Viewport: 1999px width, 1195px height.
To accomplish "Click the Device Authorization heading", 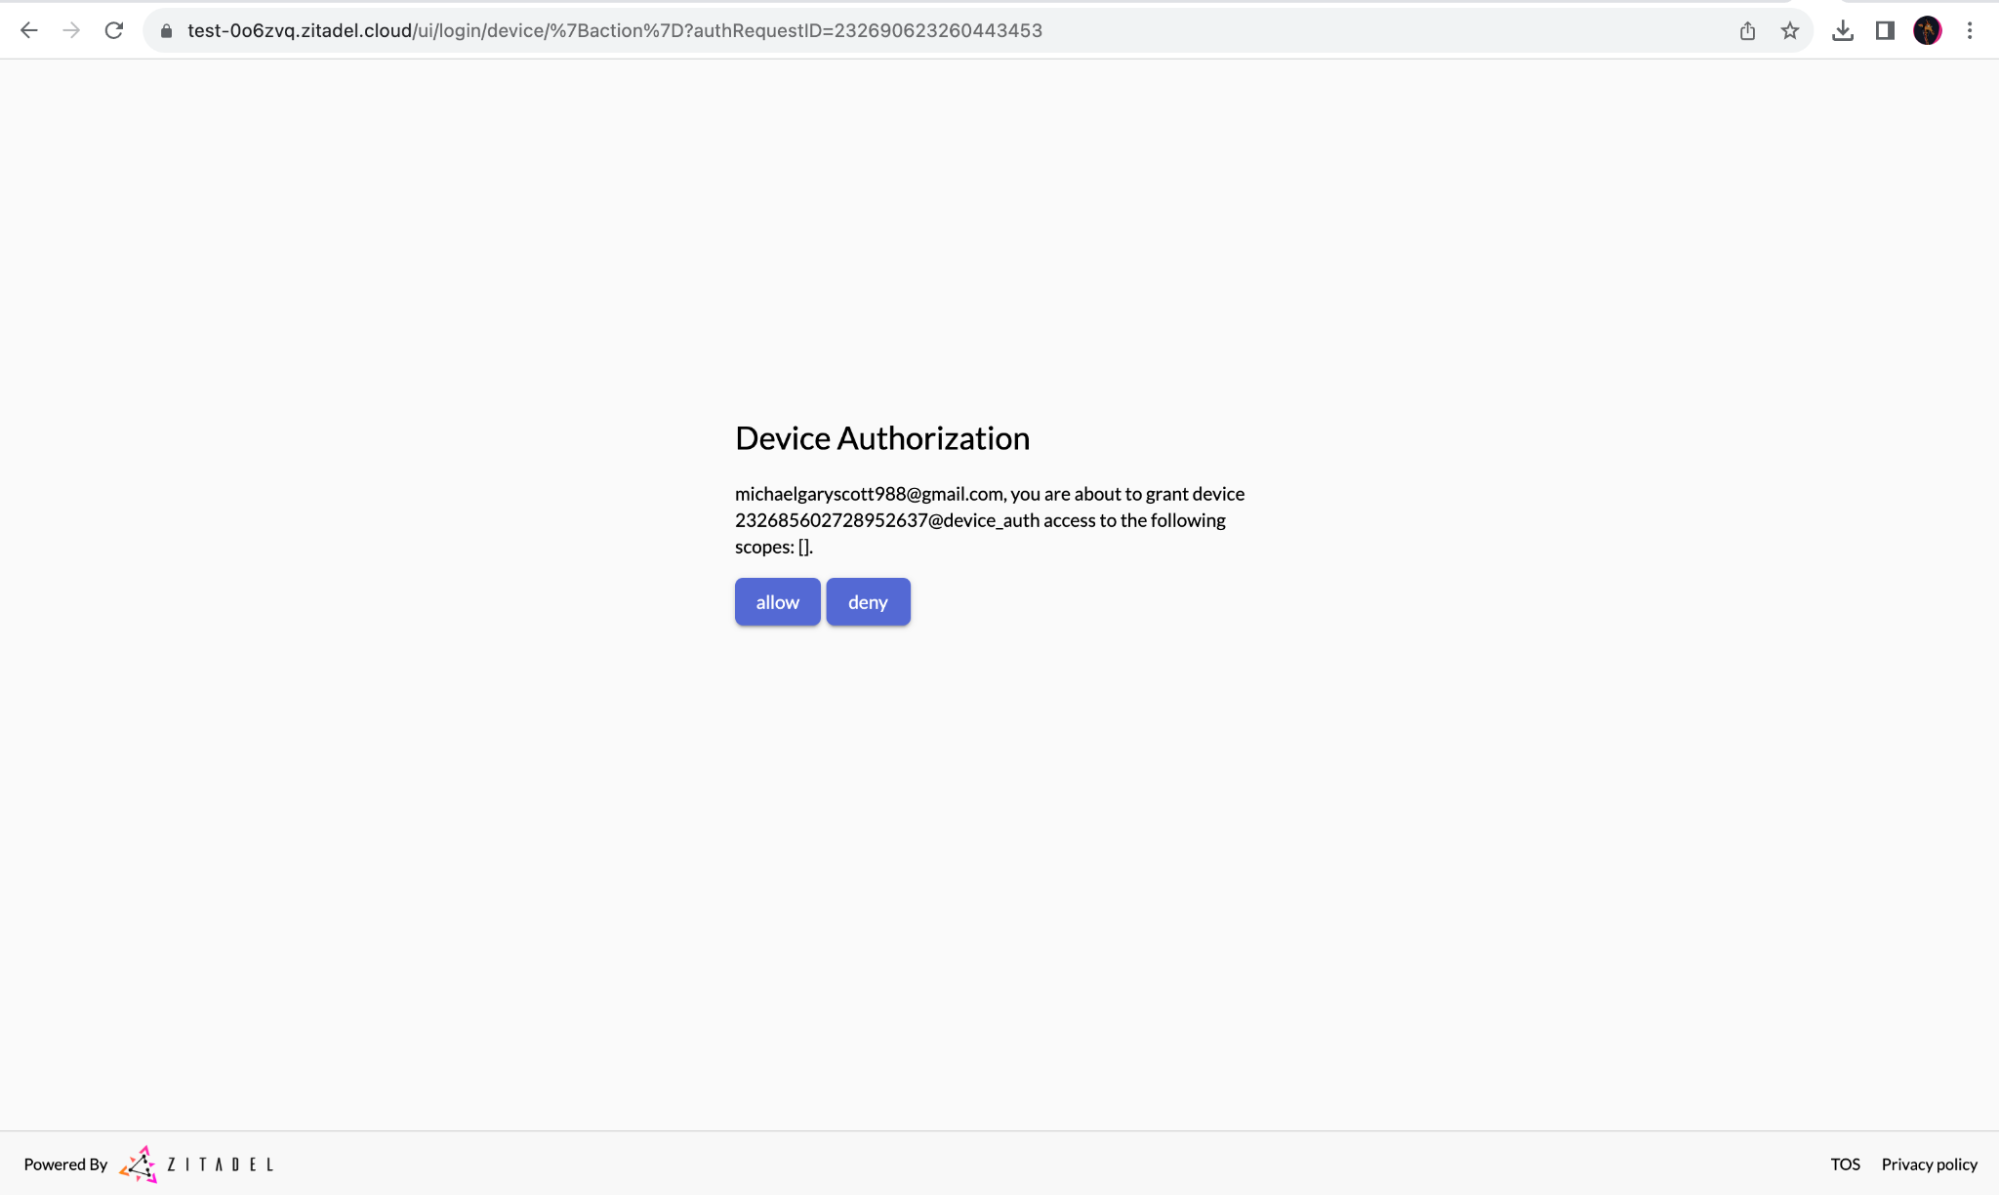I will 881,438.
